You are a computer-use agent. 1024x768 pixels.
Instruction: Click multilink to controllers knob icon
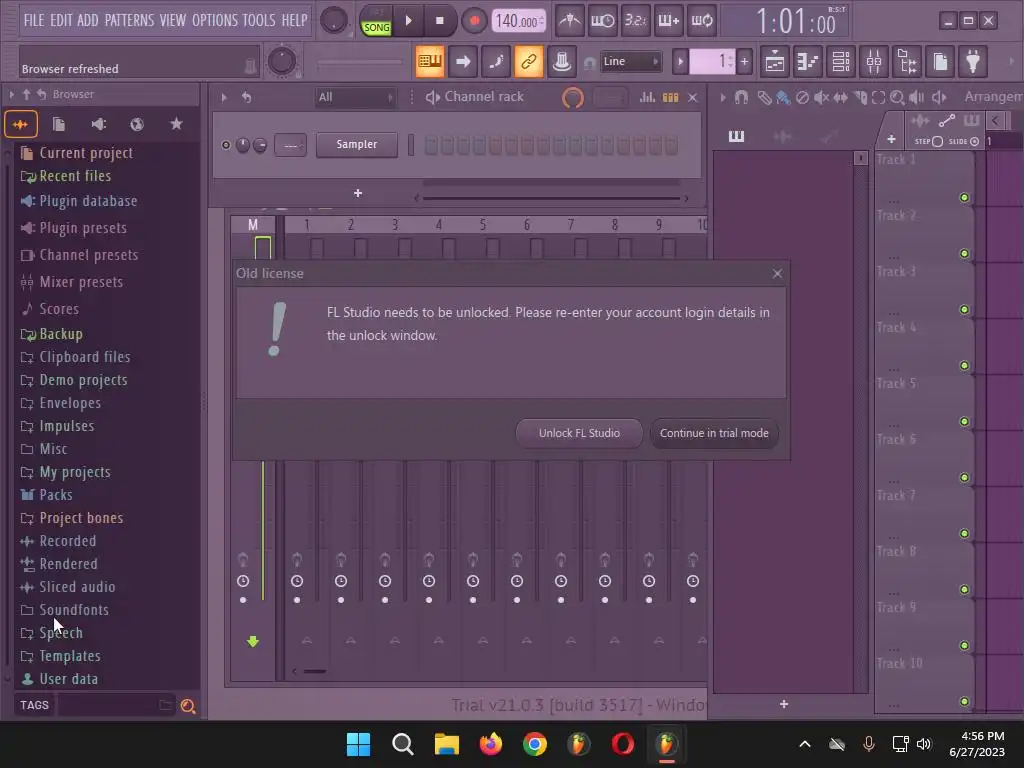(561, 61)
